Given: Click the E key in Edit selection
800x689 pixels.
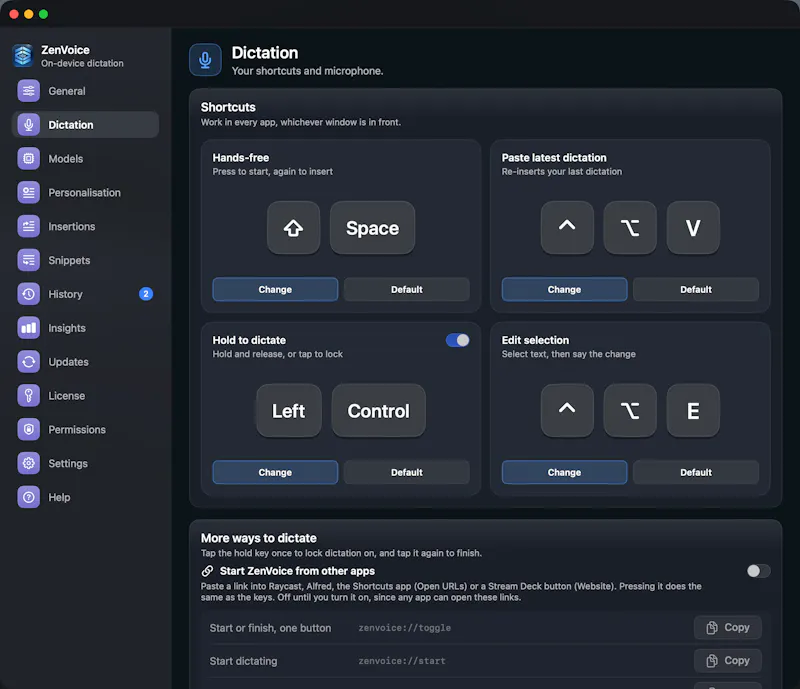Looking at the screenshot, I should click(693, 411).
